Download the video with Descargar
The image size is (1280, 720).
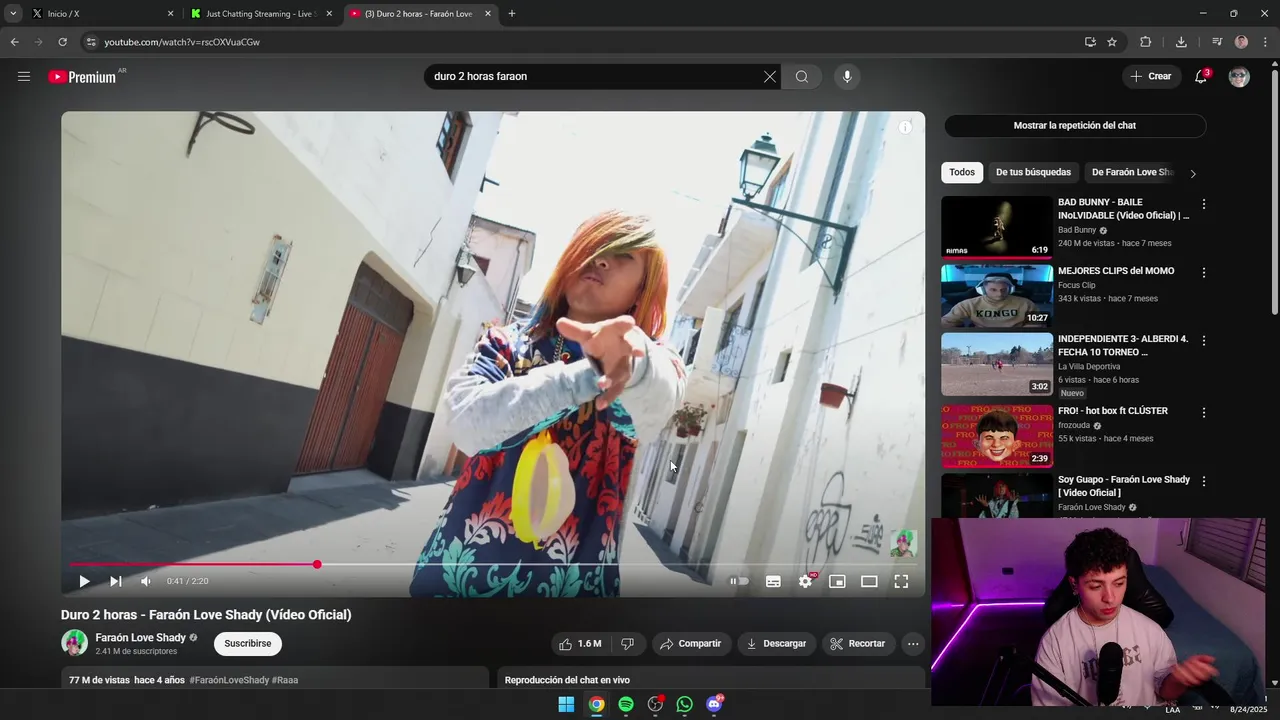click(x=776, y=644)
